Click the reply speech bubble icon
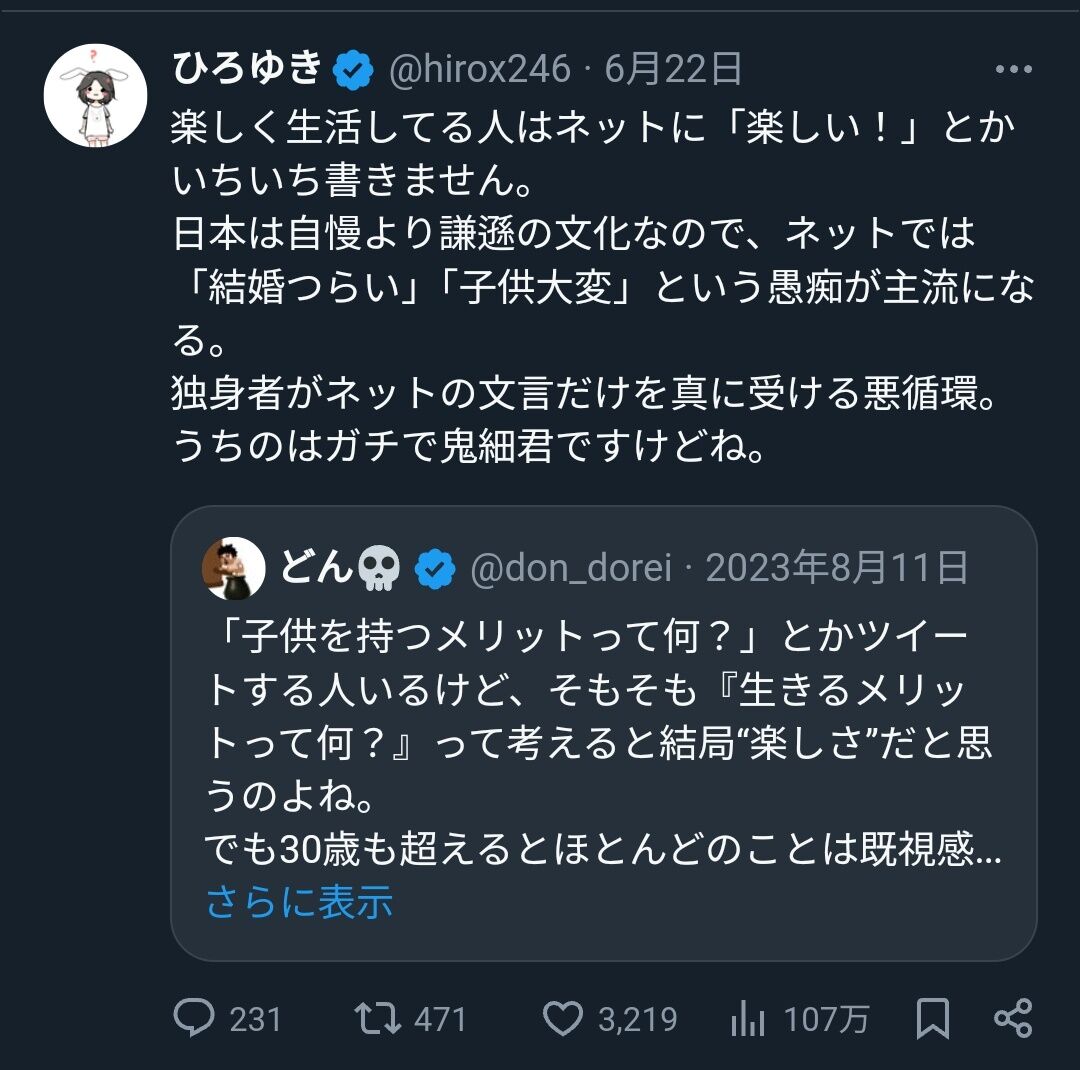This screenshot has width=1080, height=1070. click(194, 1018)
